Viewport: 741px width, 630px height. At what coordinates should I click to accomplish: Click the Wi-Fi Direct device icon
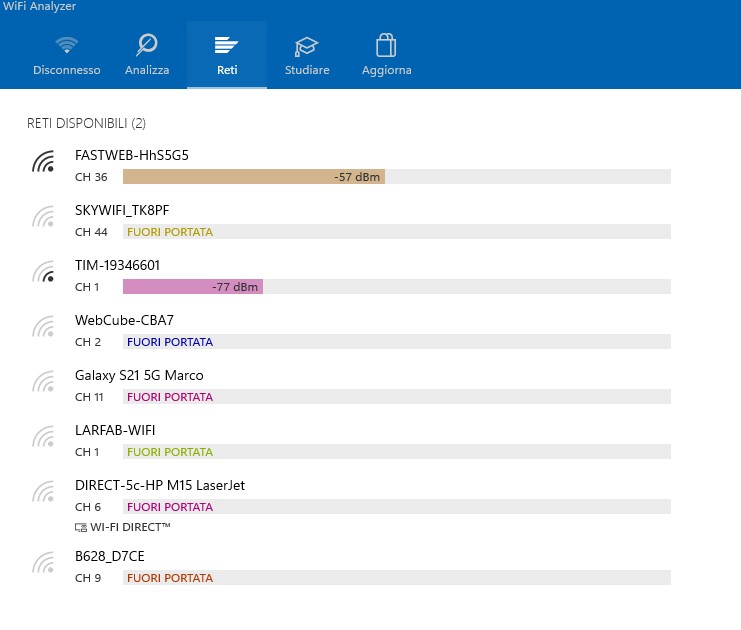[81, 527]
